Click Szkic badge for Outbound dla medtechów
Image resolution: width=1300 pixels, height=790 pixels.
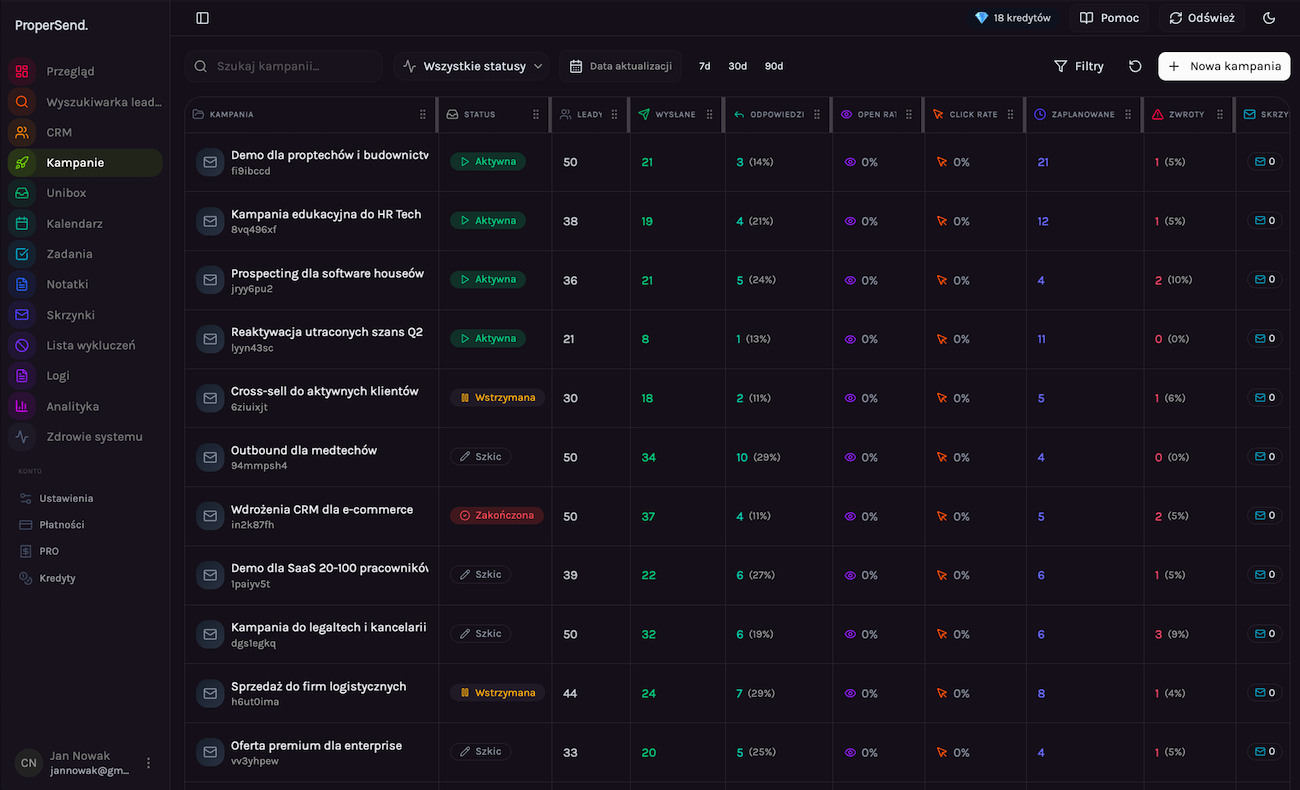coord(481,456)
